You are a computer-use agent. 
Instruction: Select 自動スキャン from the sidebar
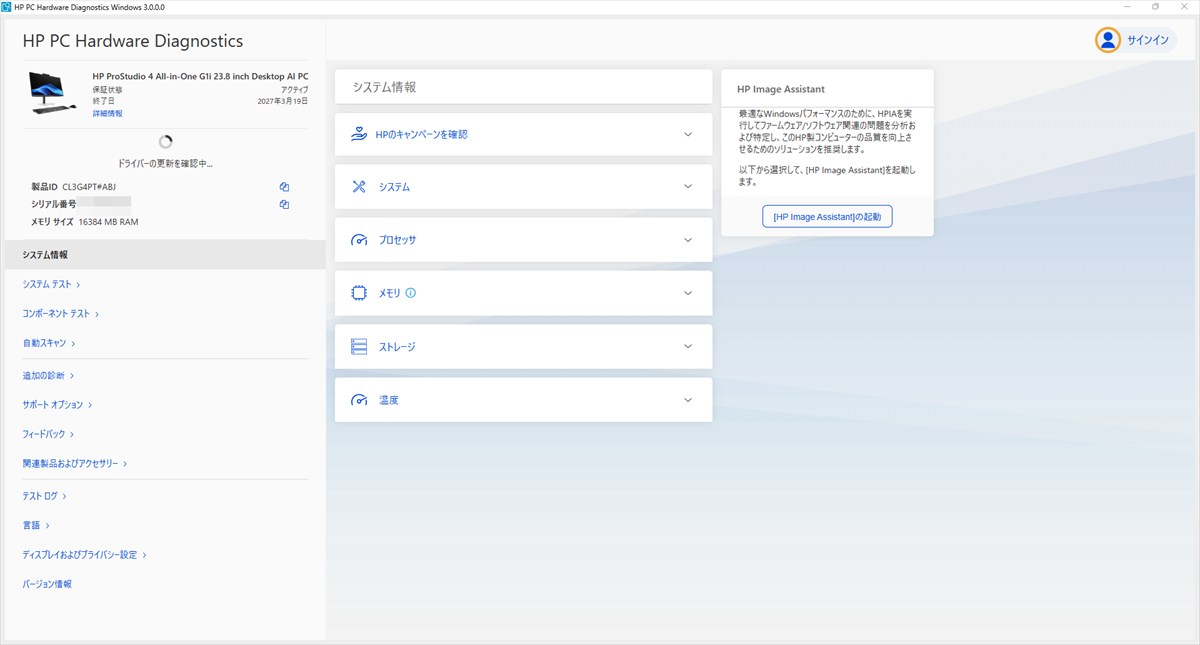[x=48, y=343]
